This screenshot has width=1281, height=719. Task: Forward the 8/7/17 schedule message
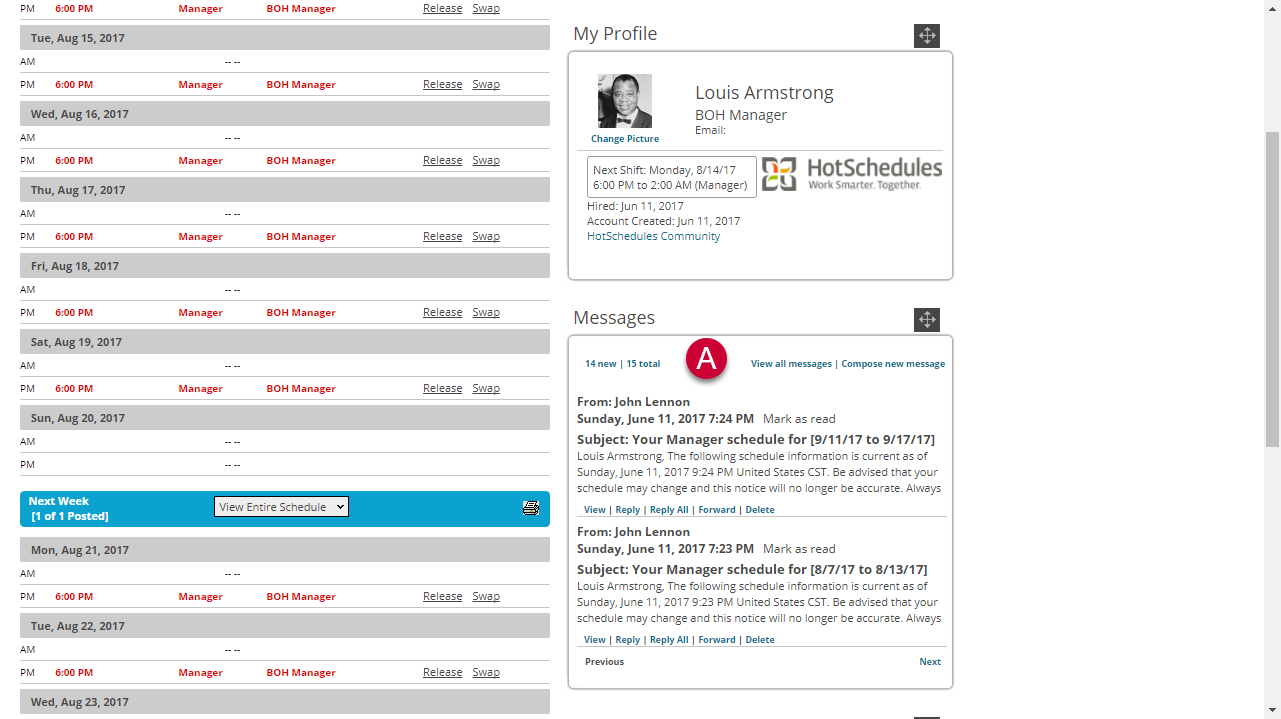click(716, 640)
